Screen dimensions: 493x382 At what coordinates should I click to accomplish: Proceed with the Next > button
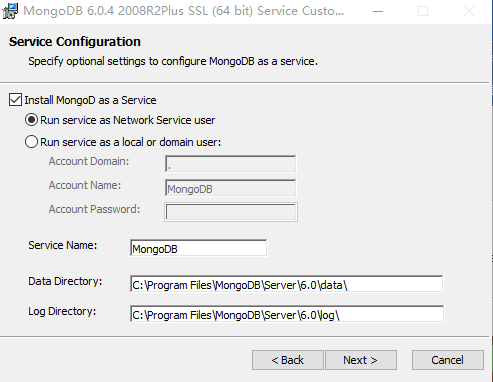click(361, 360)
